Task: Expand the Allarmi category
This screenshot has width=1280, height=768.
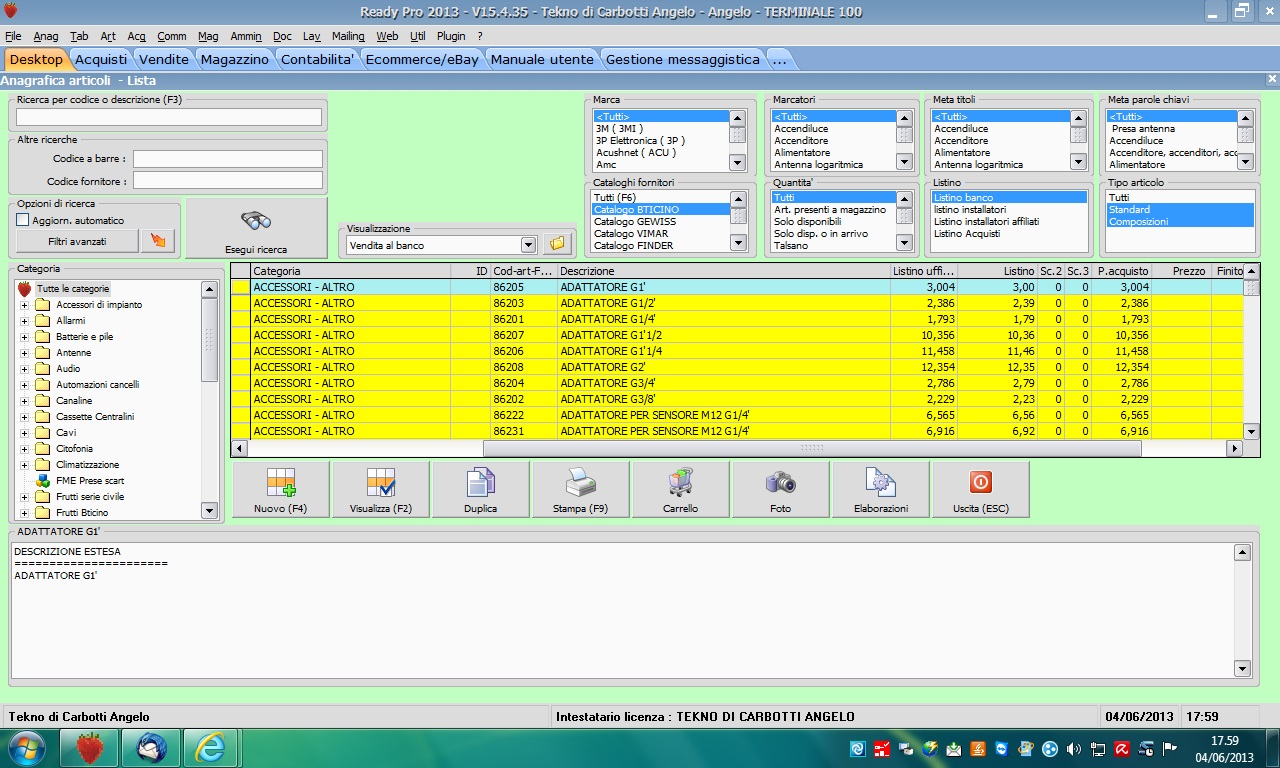Action: point(25,321)
